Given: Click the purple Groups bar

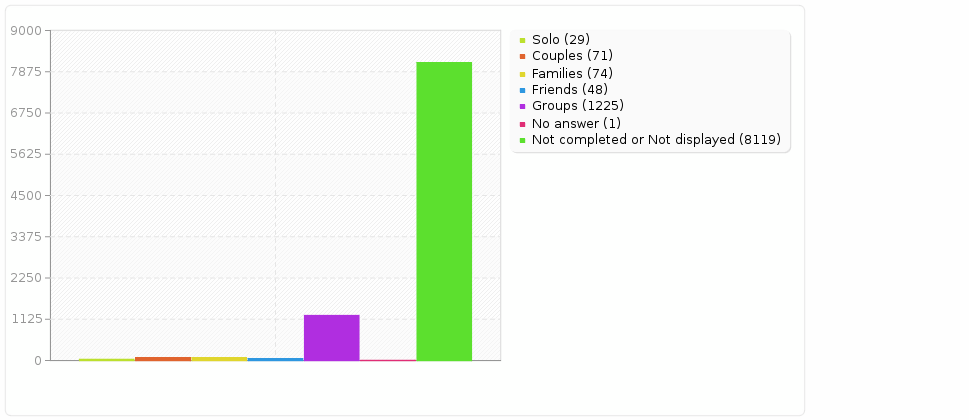Looking at the screenshot, I should coord(331,337).
